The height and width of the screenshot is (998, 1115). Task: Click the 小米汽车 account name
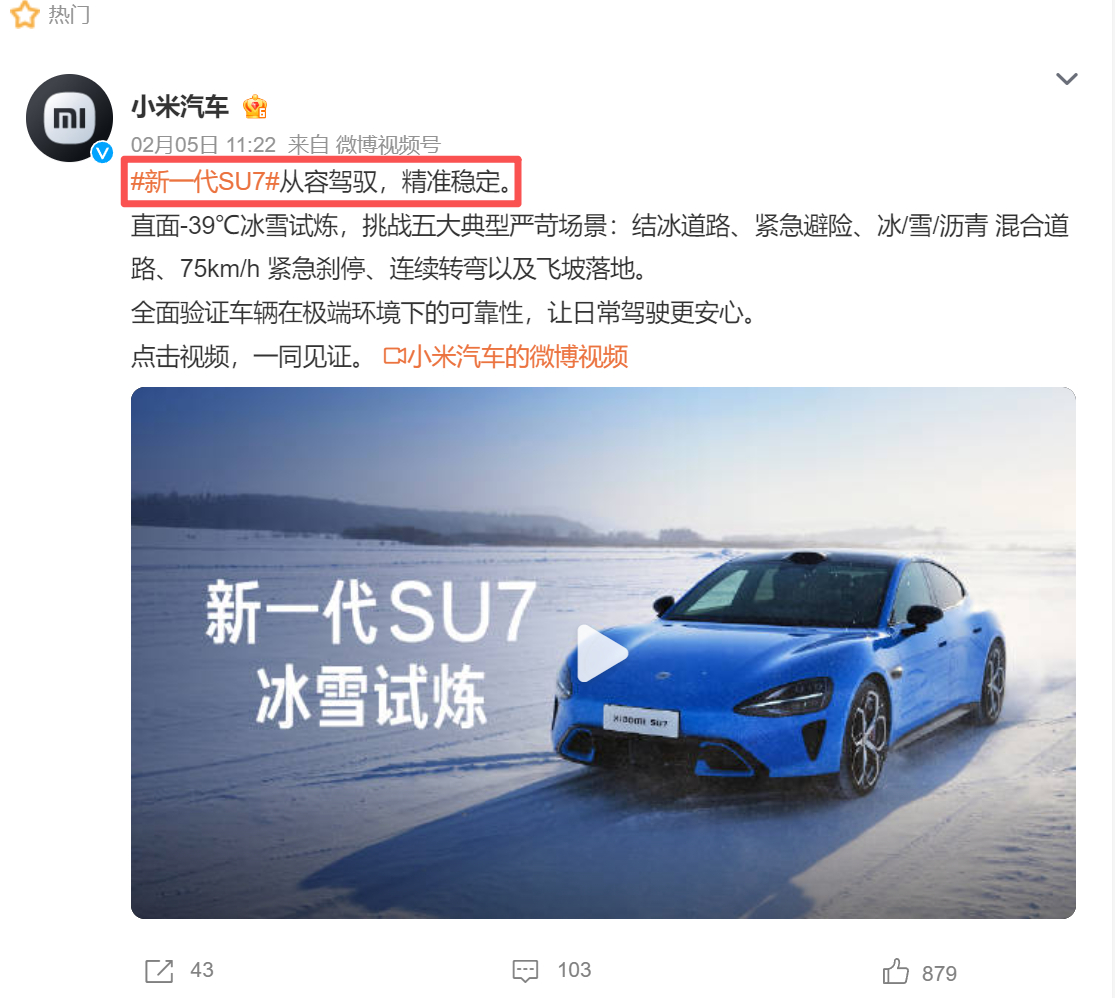pos(180,107)
